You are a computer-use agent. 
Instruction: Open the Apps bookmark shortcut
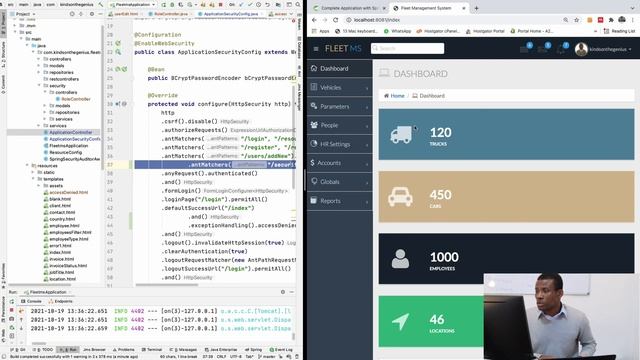320,31
